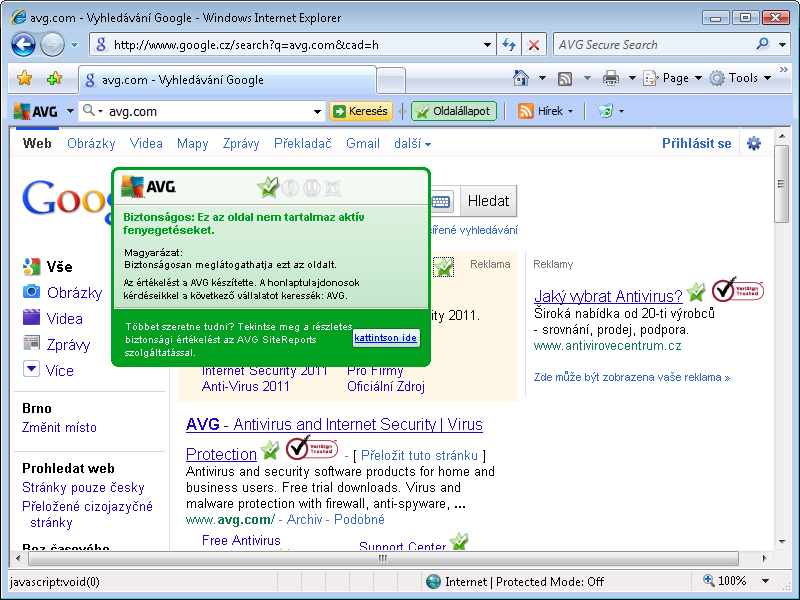Image resolution: width=800 pixels, height=600 pixels.
Task: Expand the Print dropdown arrow
Action: (x=632, y=78)
